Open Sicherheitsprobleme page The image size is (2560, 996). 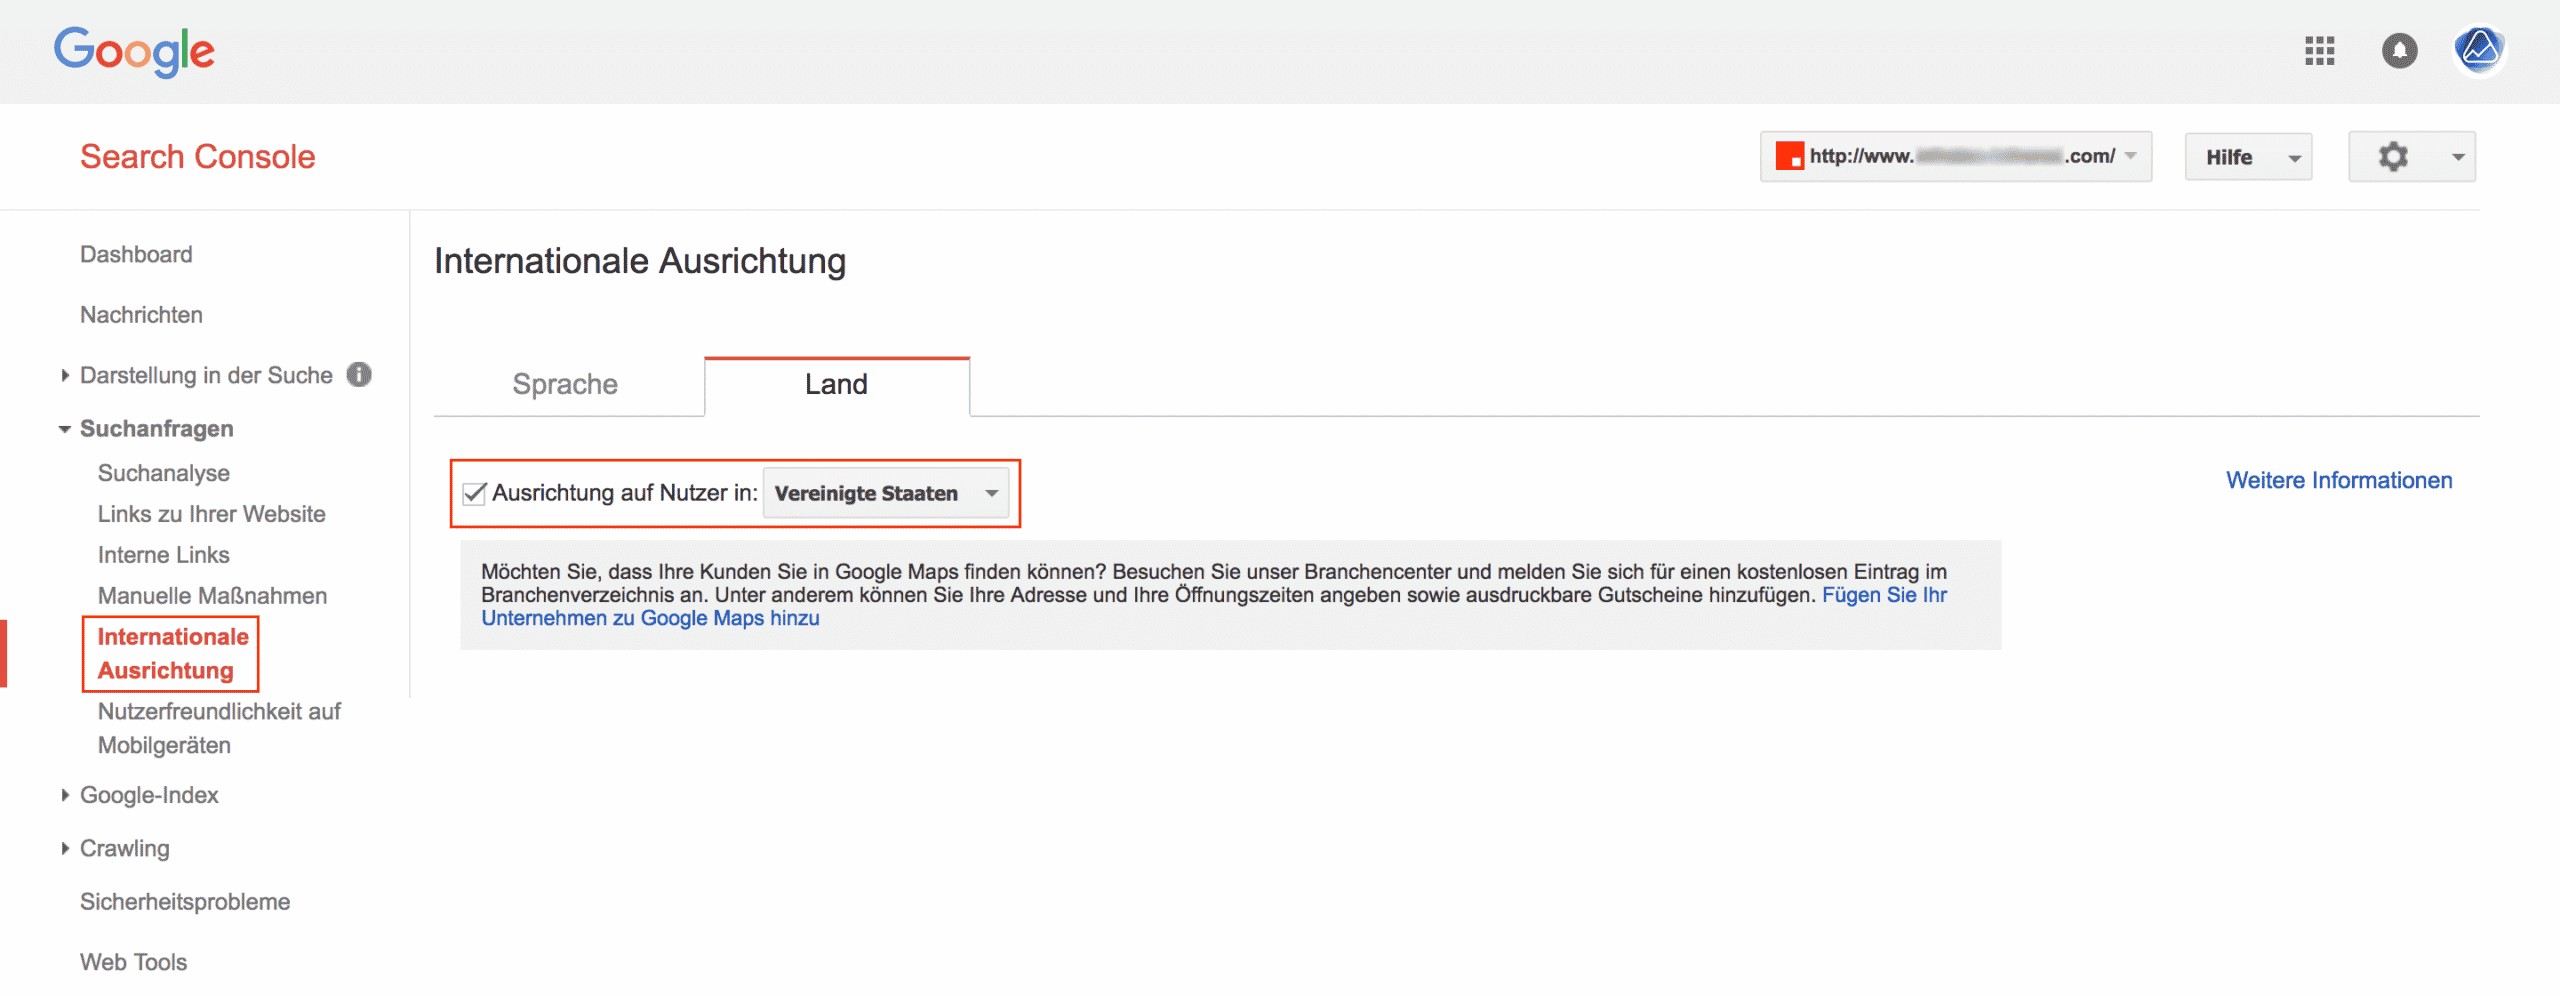[x=185, y=902]
